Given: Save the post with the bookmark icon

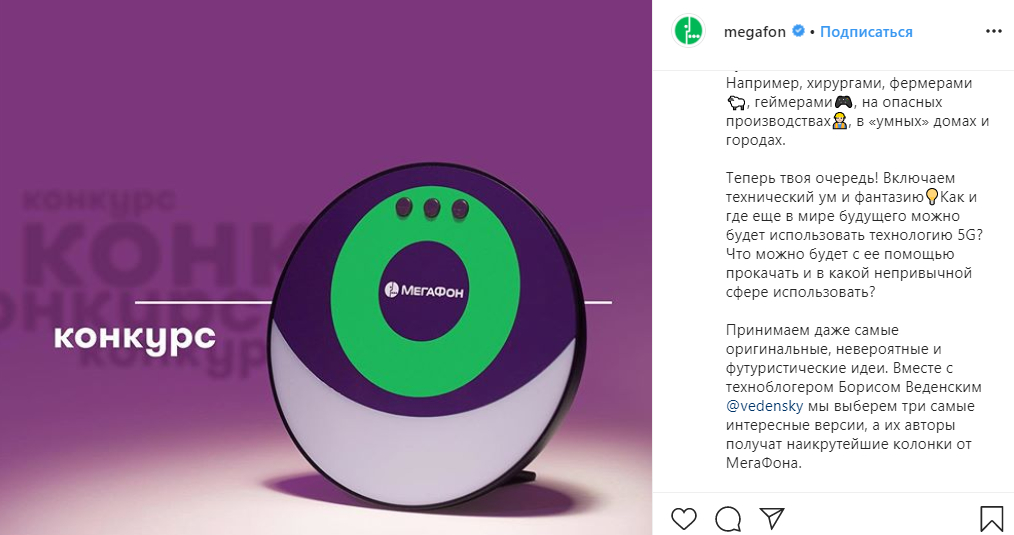Looking at the screenshot, I should coord(991,518).
